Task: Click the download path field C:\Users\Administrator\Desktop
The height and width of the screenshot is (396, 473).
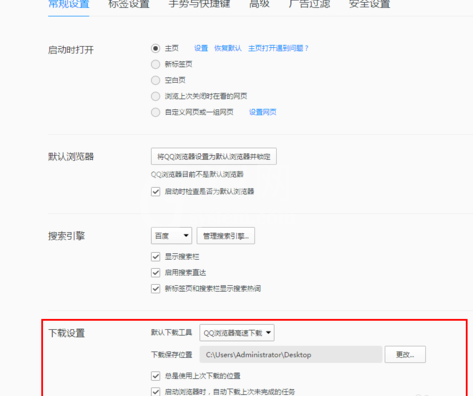Action: (x=291, y=354)
